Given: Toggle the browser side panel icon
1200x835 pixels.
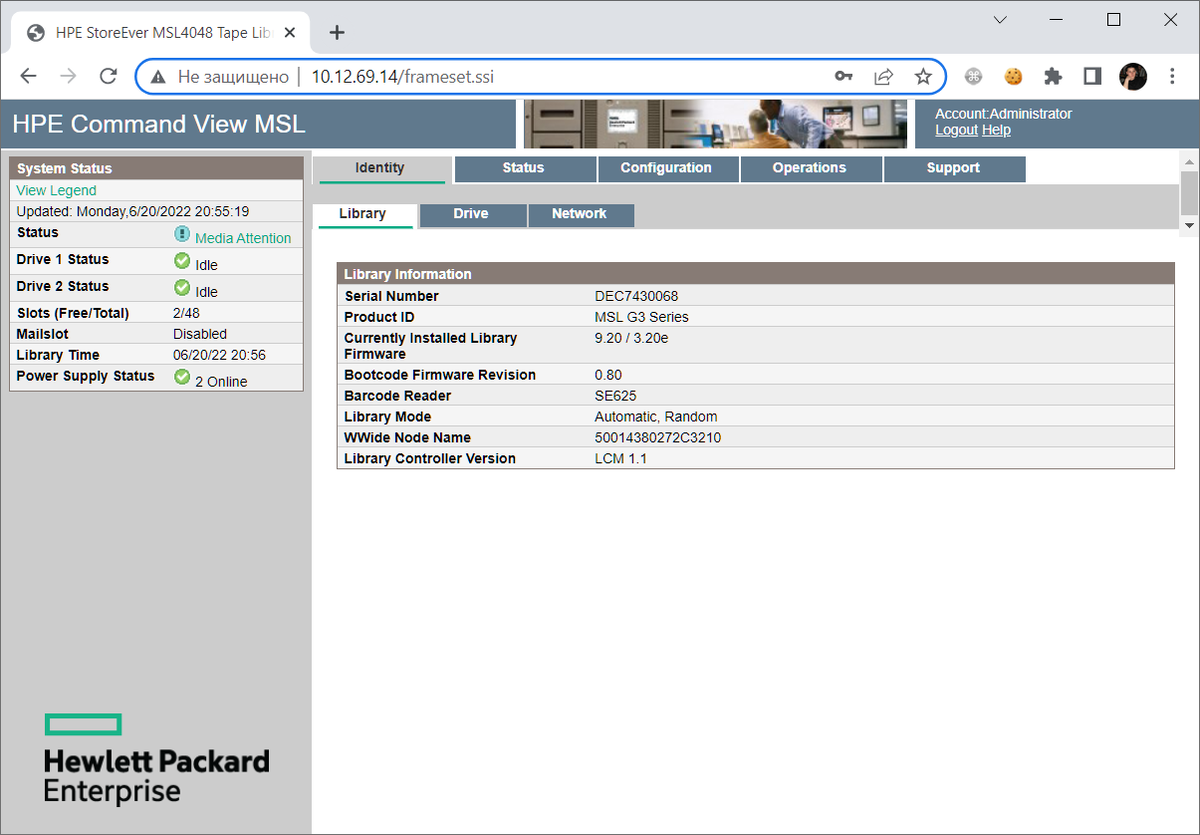Looking at the screenshot, I should 1092,76.
